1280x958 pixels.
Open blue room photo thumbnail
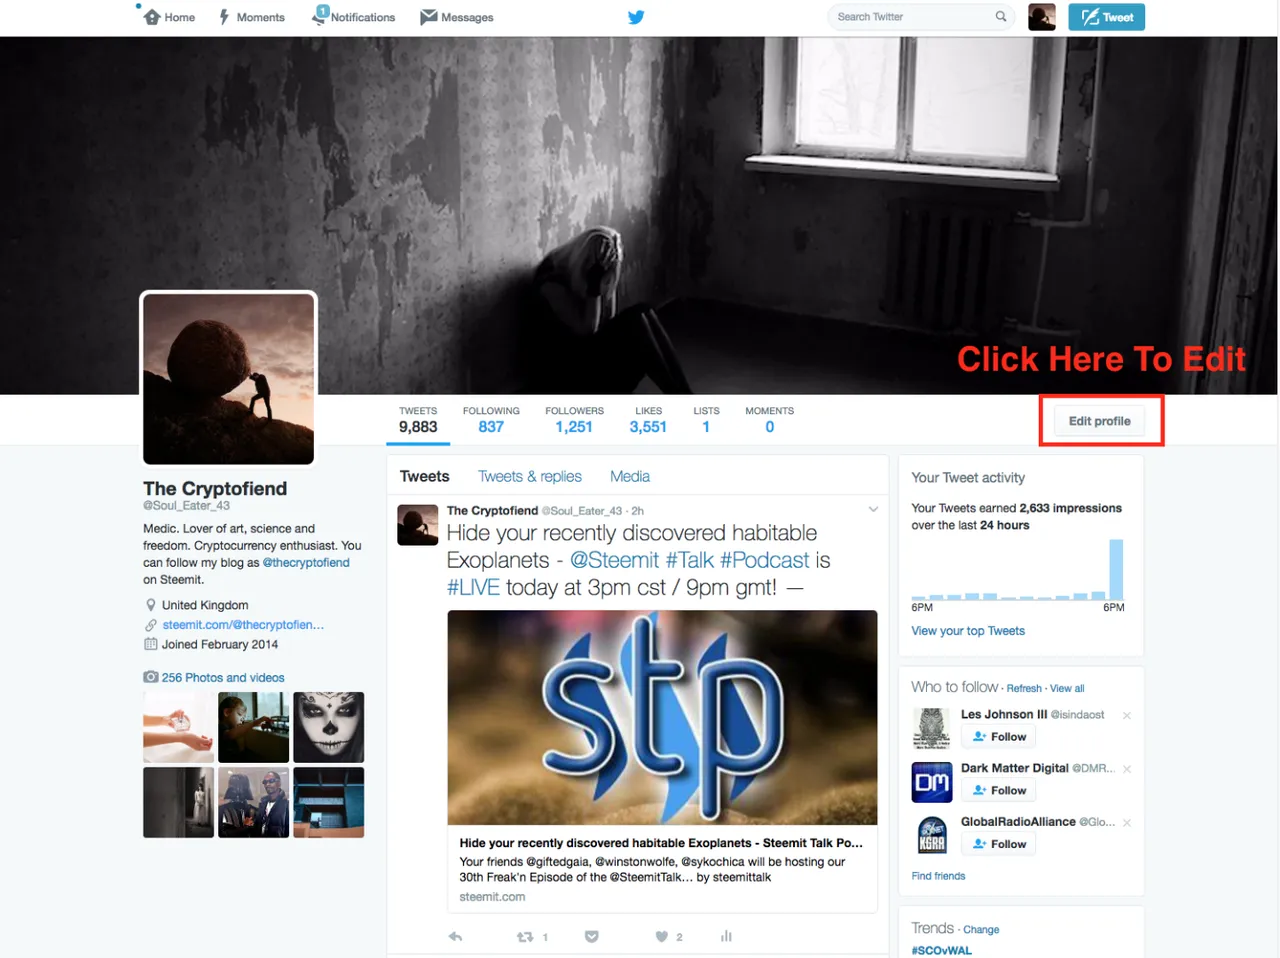[329, 802]
